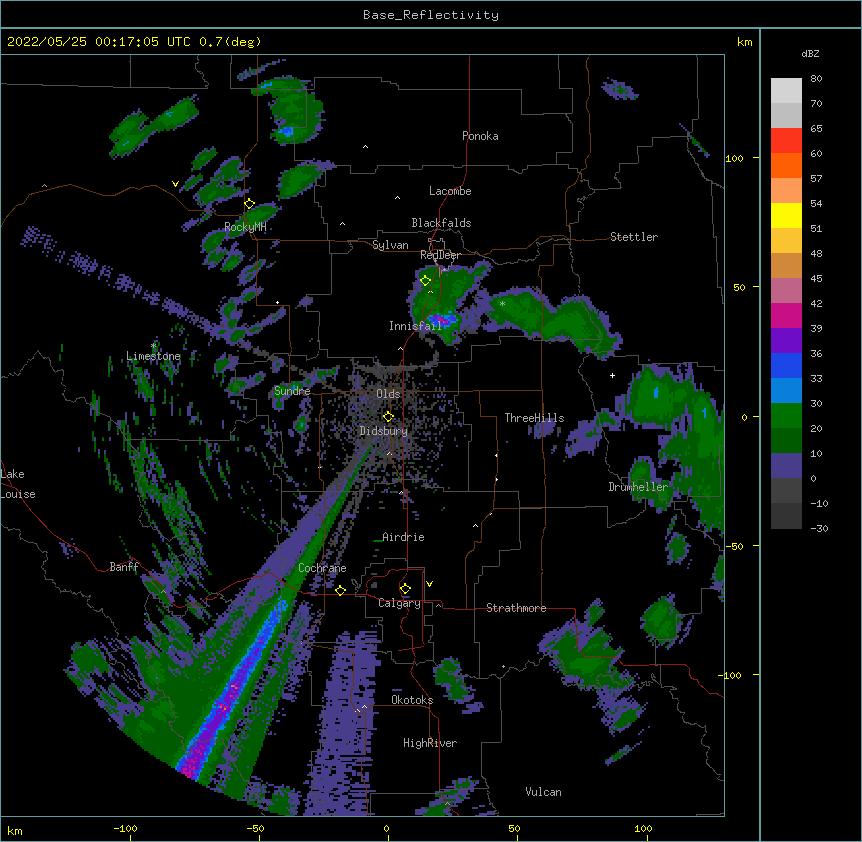Click the Sylvan town label
Screen dimensions: 862x842
pos(390,245)
